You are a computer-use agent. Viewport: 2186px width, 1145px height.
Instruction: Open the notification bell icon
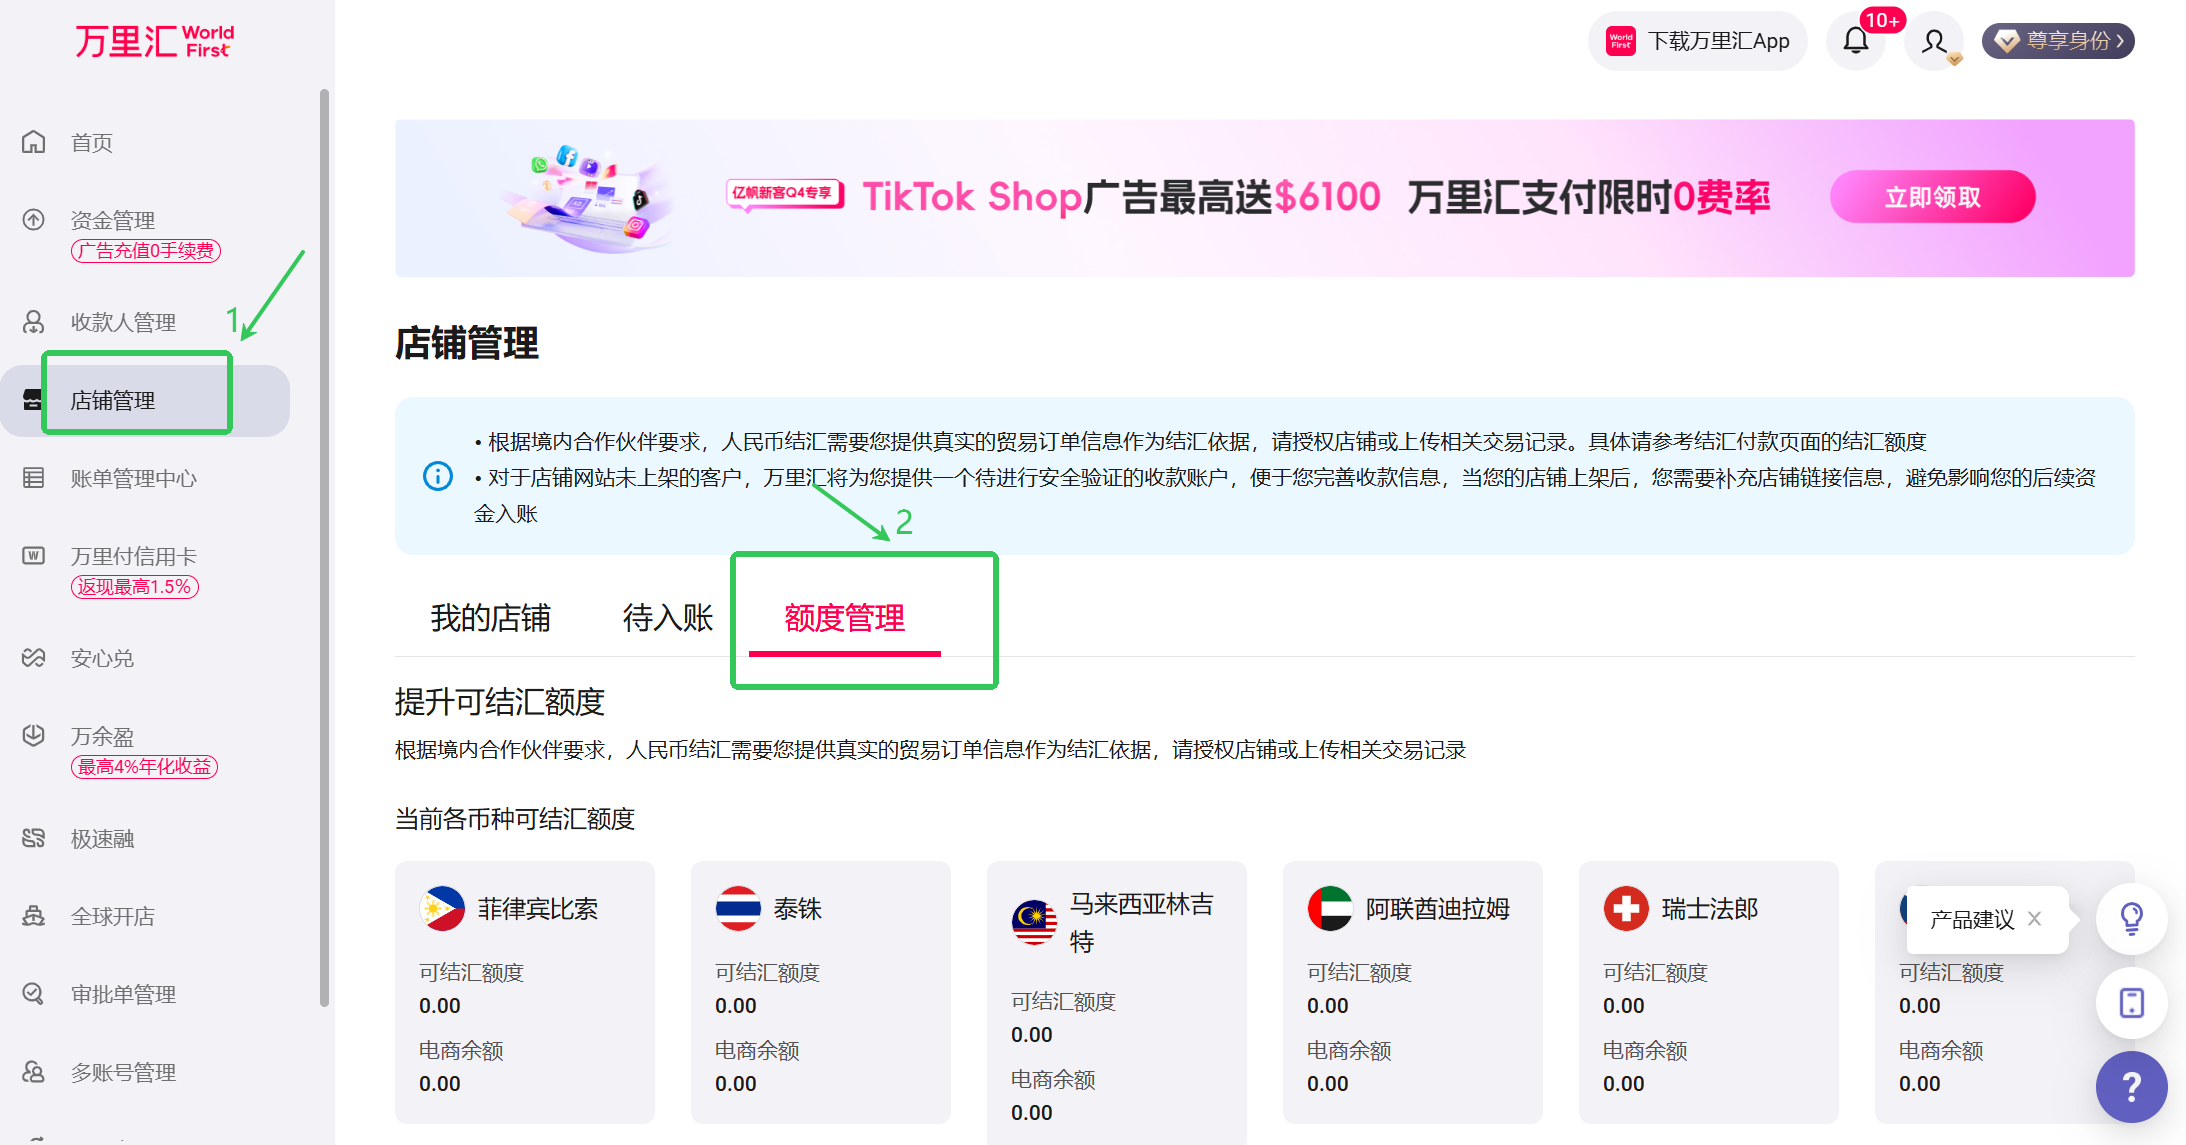[x=1856, y=41]
